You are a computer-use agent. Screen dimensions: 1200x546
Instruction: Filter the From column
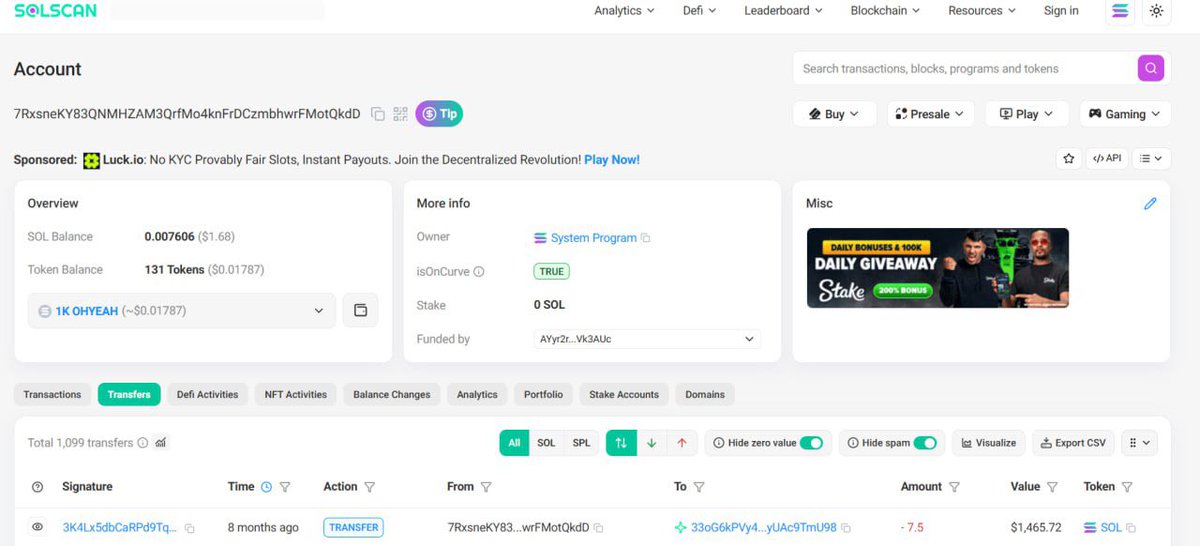[486, 487]
